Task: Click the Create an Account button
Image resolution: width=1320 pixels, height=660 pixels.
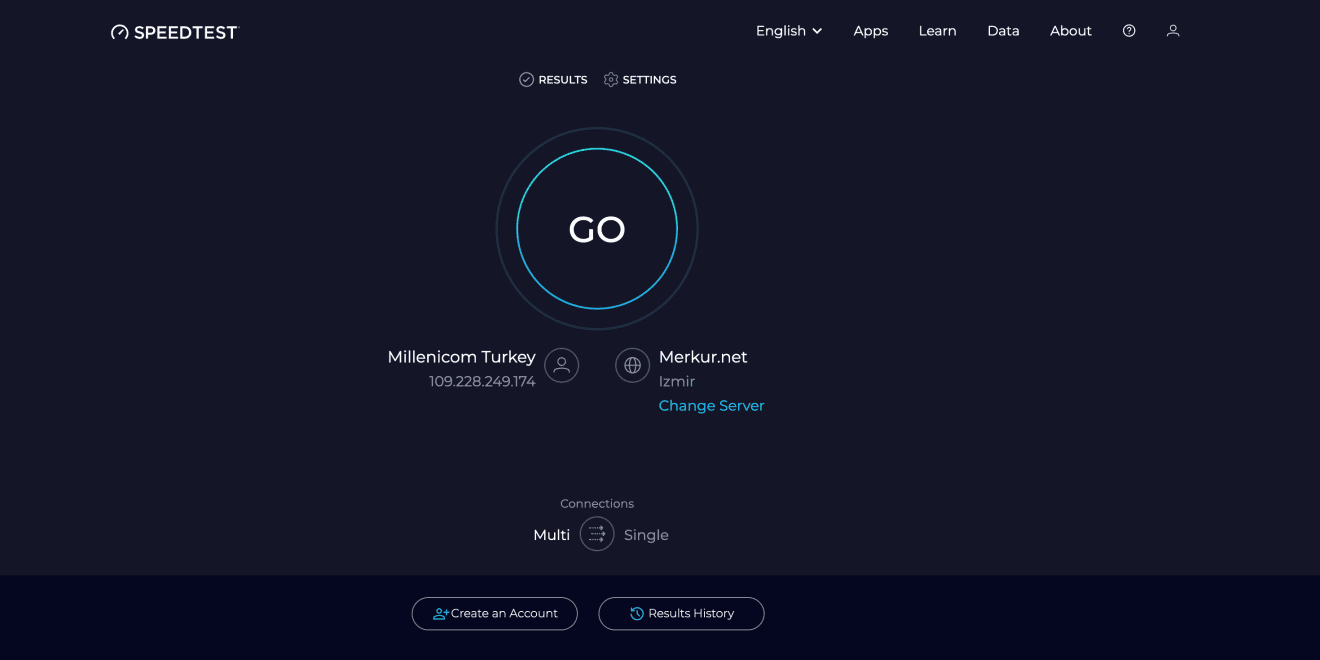Action: tap(495, 613)
